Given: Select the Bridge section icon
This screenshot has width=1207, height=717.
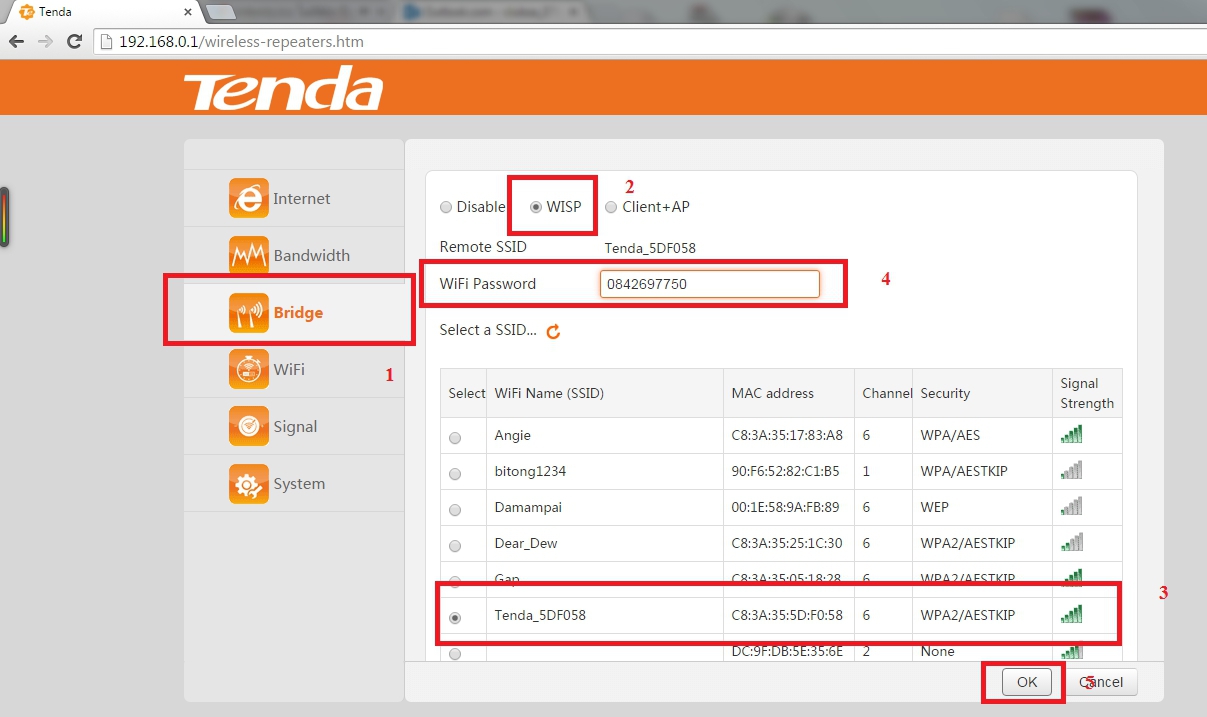Looking at the screenshot, I should point(249,312).
